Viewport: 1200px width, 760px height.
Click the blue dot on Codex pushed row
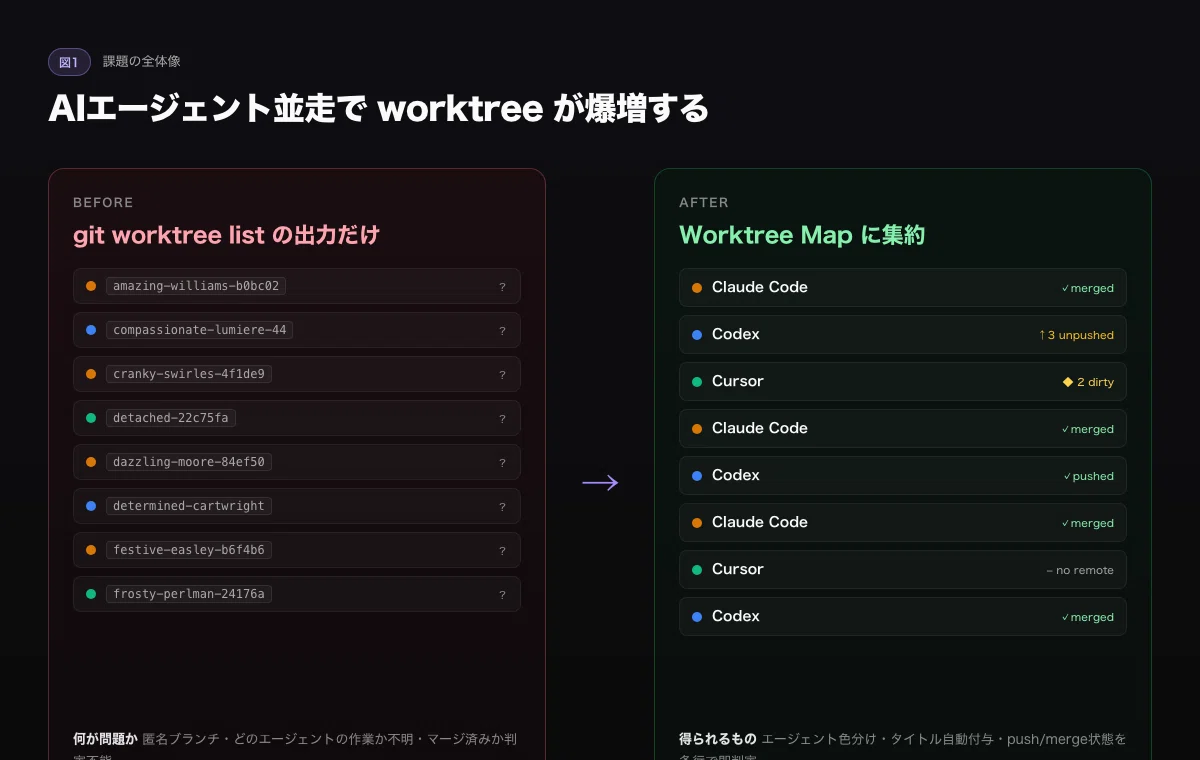point(697,476)
